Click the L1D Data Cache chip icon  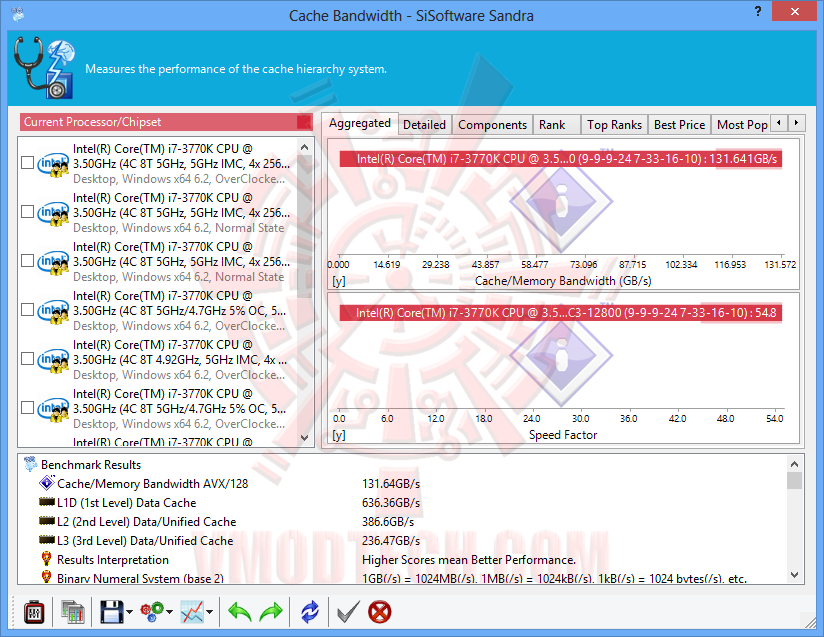[x=47, y=502]
